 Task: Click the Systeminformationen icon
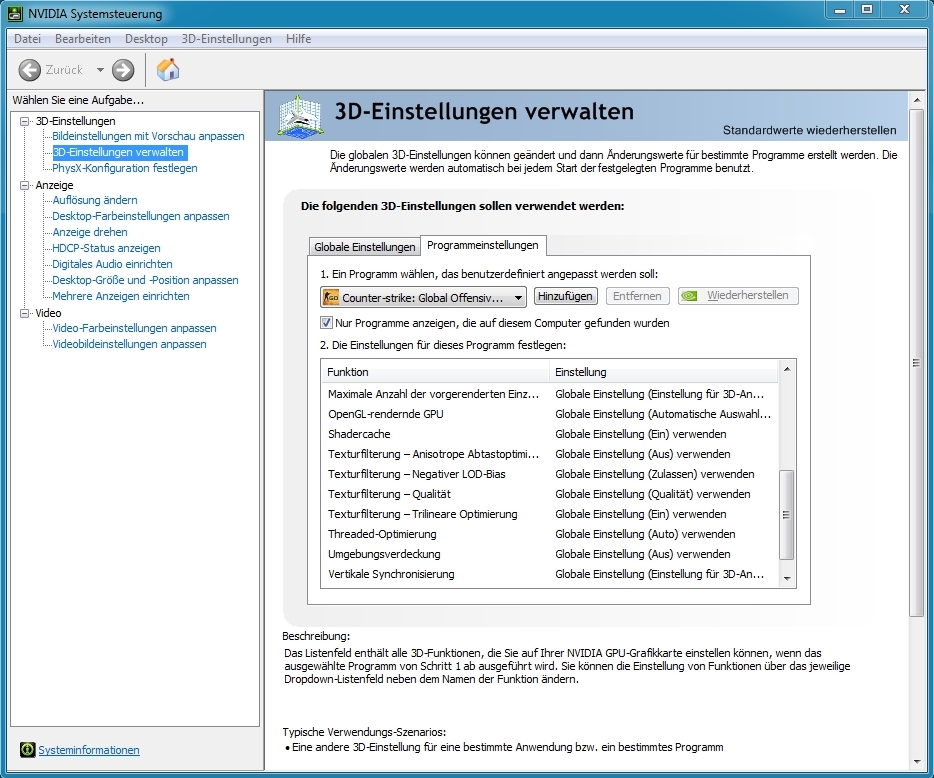click(27, 749)
